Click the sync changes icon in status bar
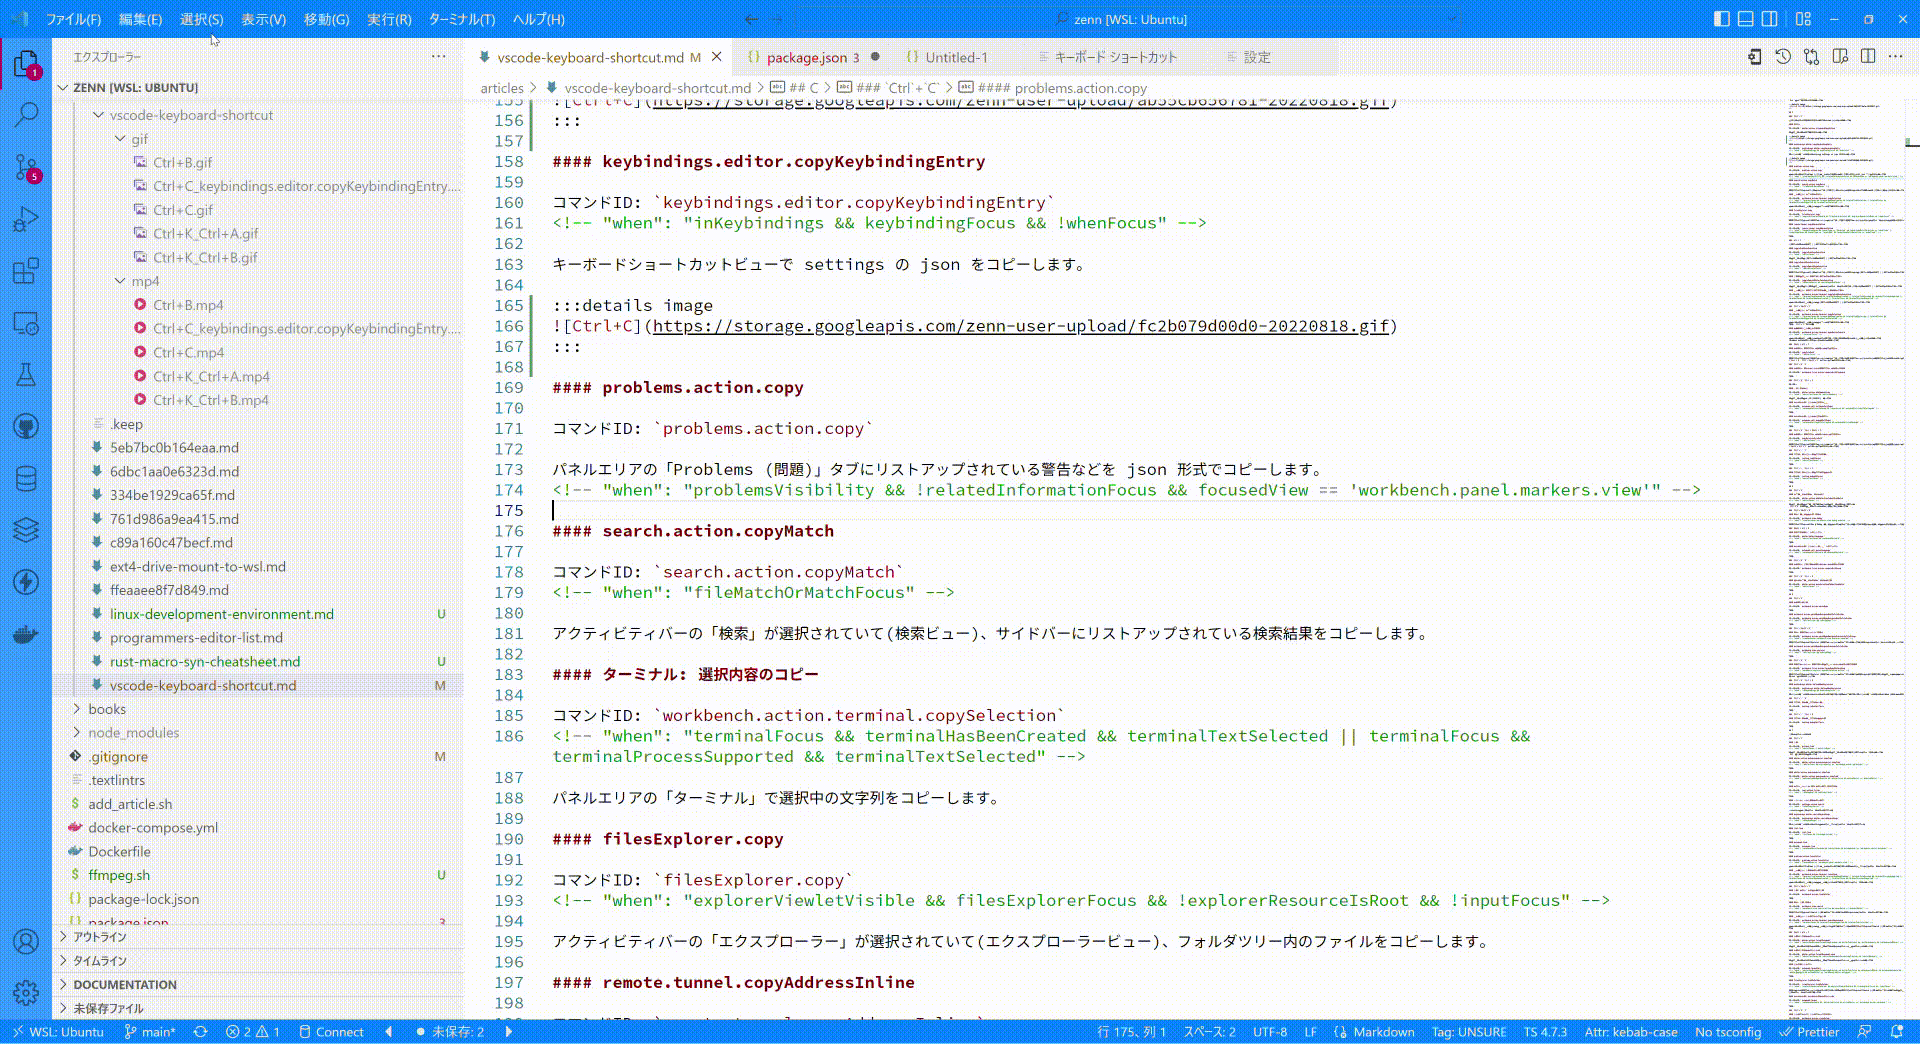1920x1044 pixels. (x=200, y=1032)
